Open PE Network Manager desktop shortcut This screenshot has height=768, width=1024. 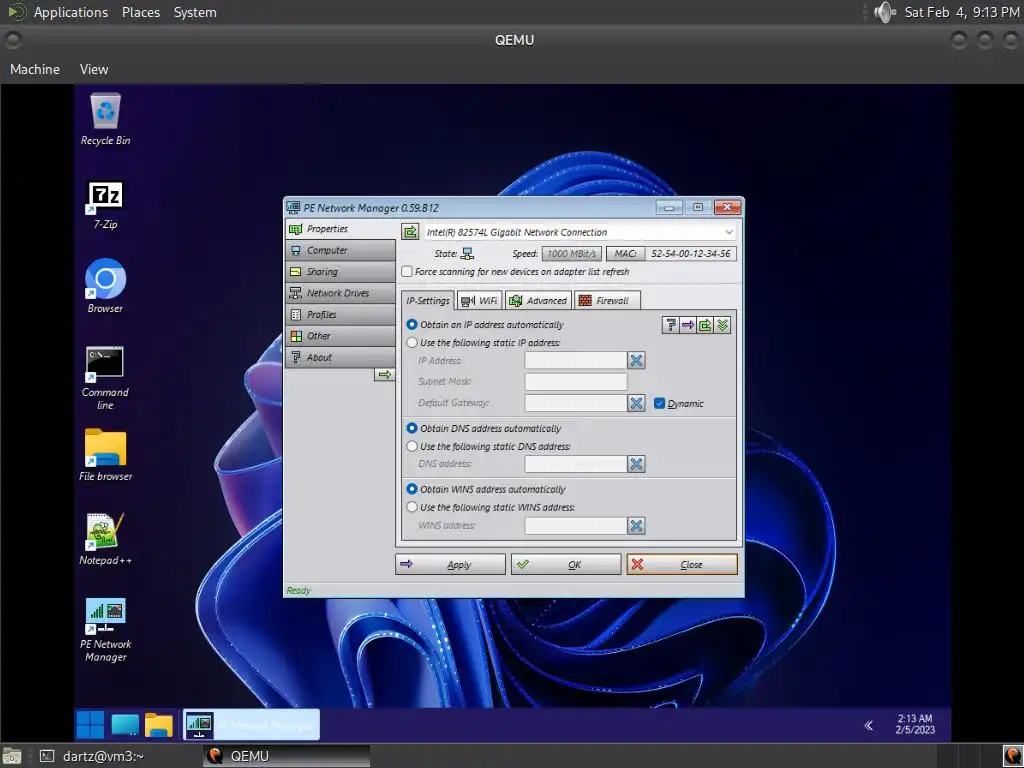coord(105,630)
